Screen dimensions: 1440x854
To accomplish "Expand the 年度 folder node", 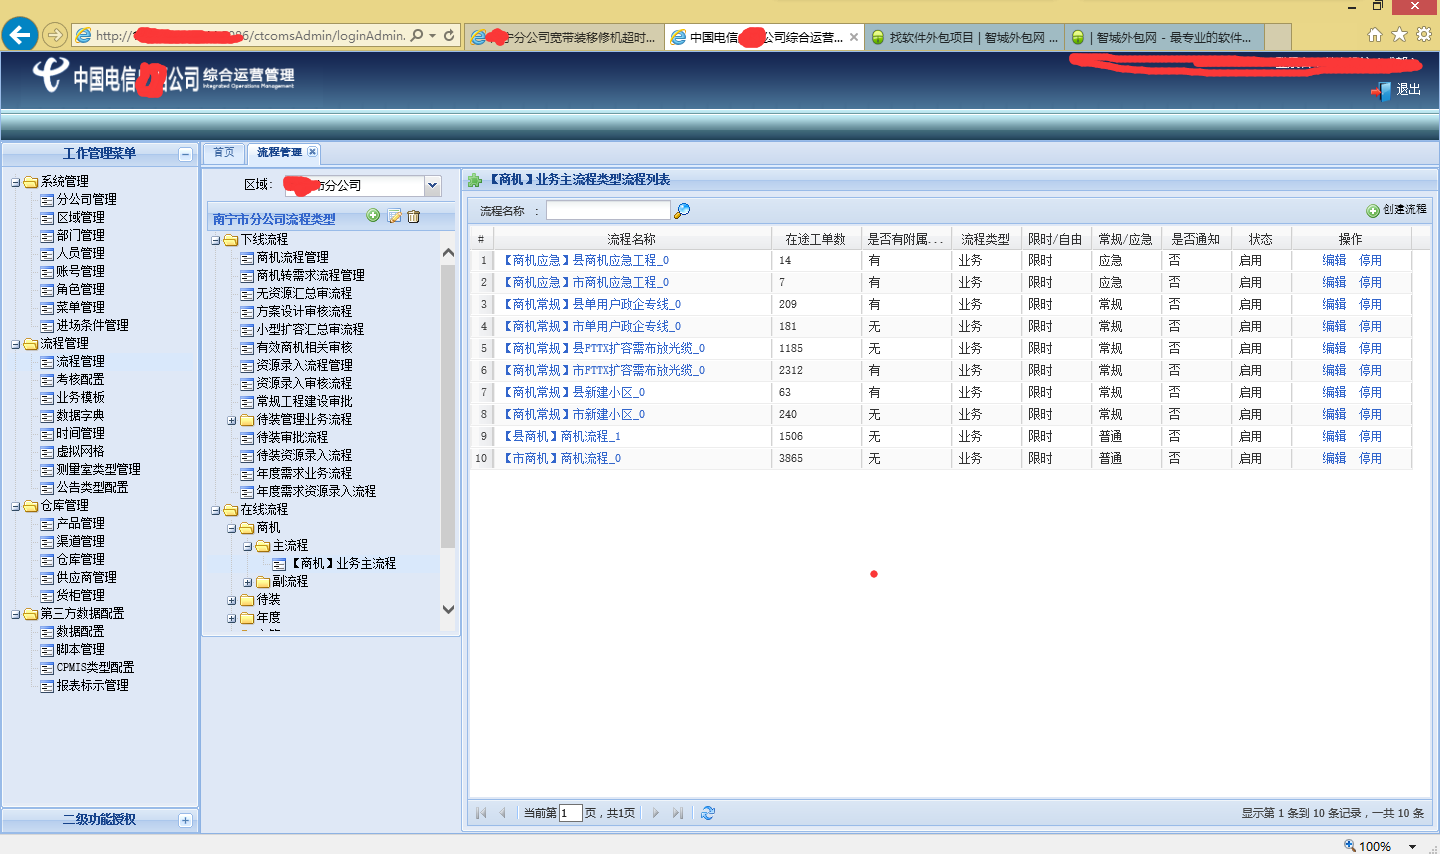I will (x=232, y=618).
